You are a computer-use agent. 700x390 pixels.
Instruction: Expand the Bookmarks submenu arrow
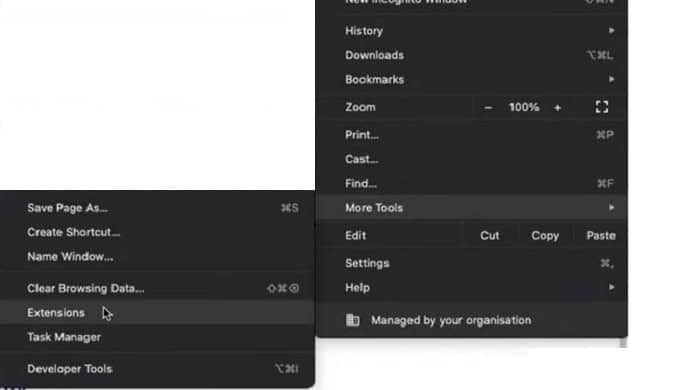pos(611,79)
